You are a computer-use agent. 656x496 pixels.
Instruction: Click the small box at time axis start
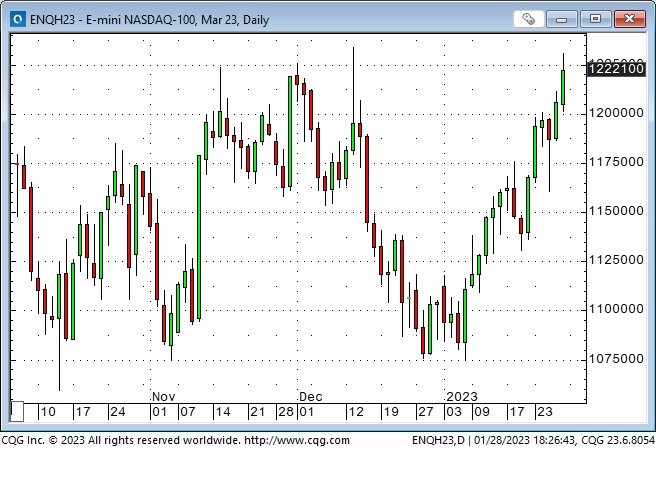pyautogui.click(x=17, y=412)
